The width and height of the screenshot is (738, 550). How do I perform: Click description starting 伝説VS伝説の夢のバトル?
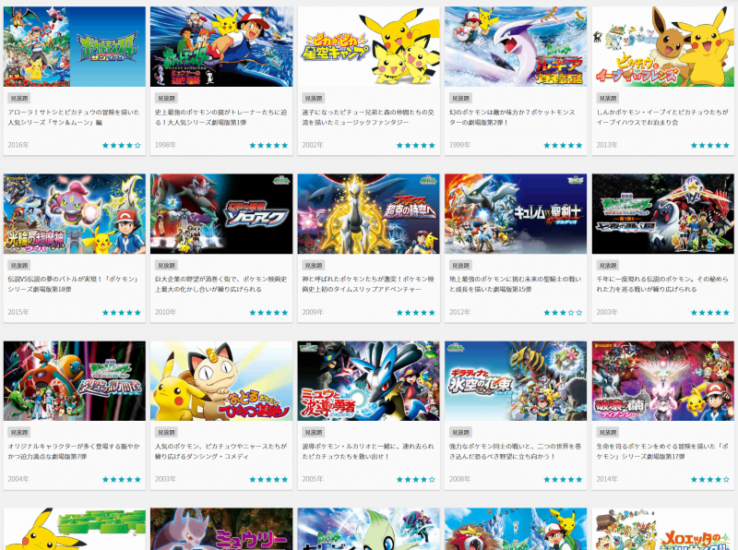[x=73, y=284]
